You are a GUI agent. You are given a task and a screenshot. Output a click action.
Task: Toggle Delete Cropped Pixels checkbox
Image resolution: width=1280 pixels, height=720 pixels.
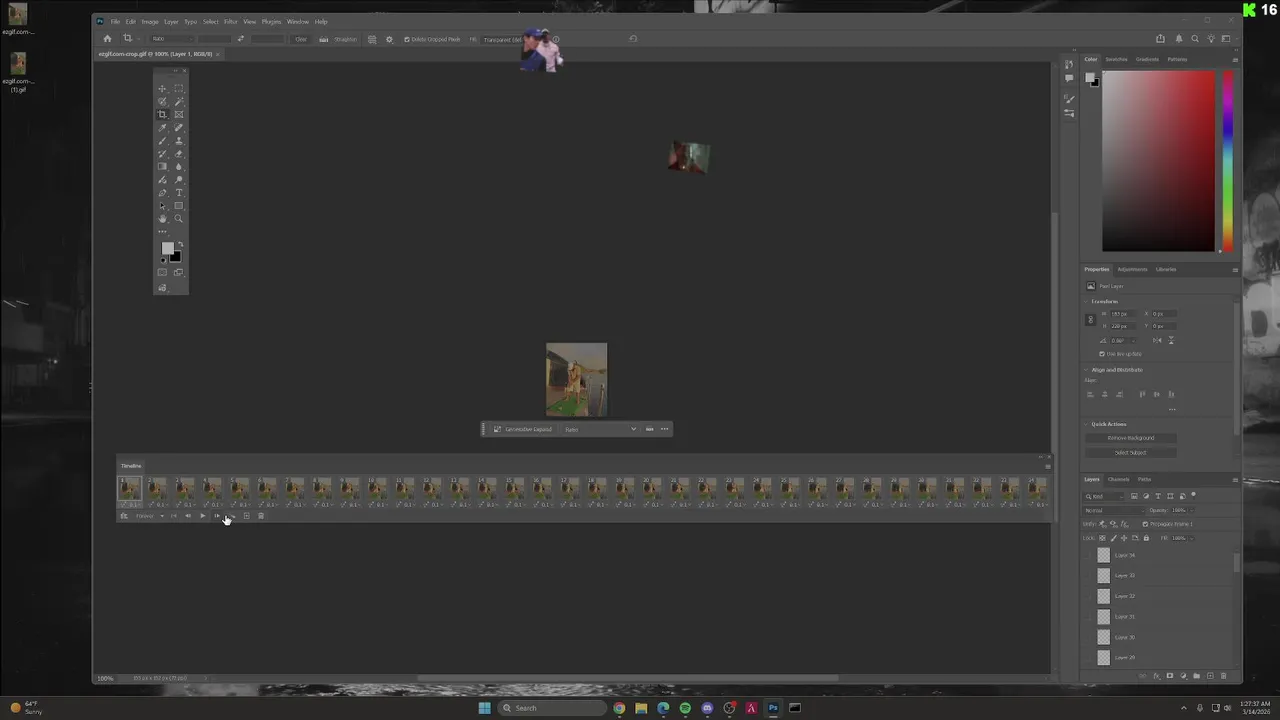407,39
